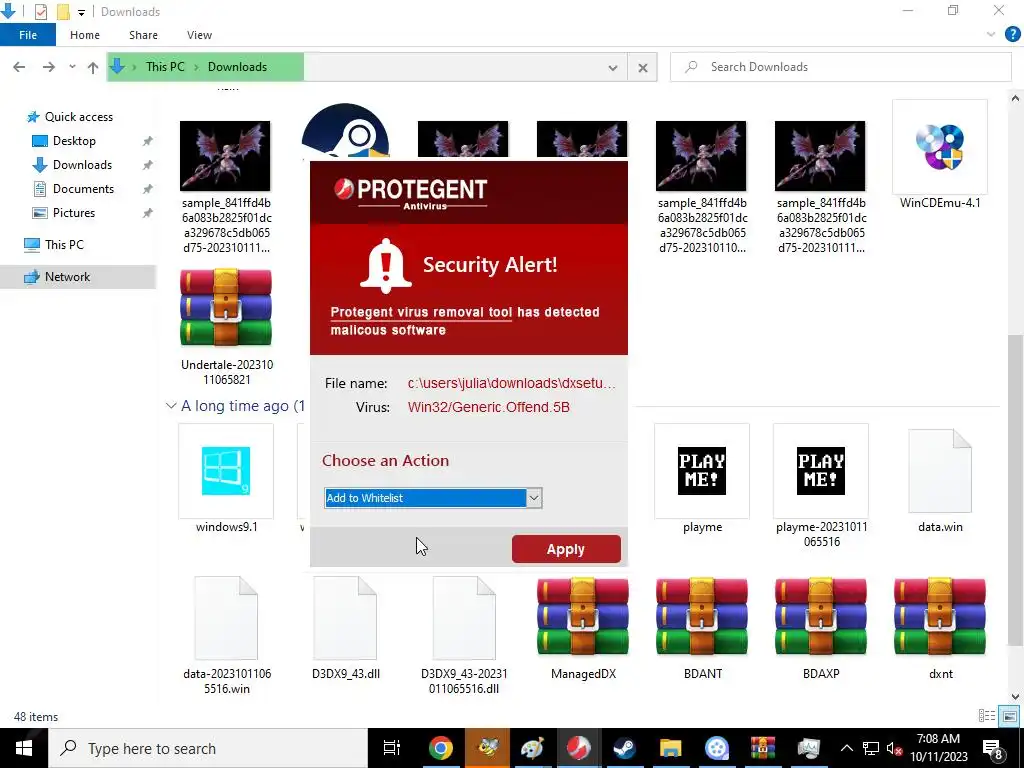This screenshot has width=1024, height=768.
Task: Open Desktop in the navigation pane
Action: (x=74, y=141)
